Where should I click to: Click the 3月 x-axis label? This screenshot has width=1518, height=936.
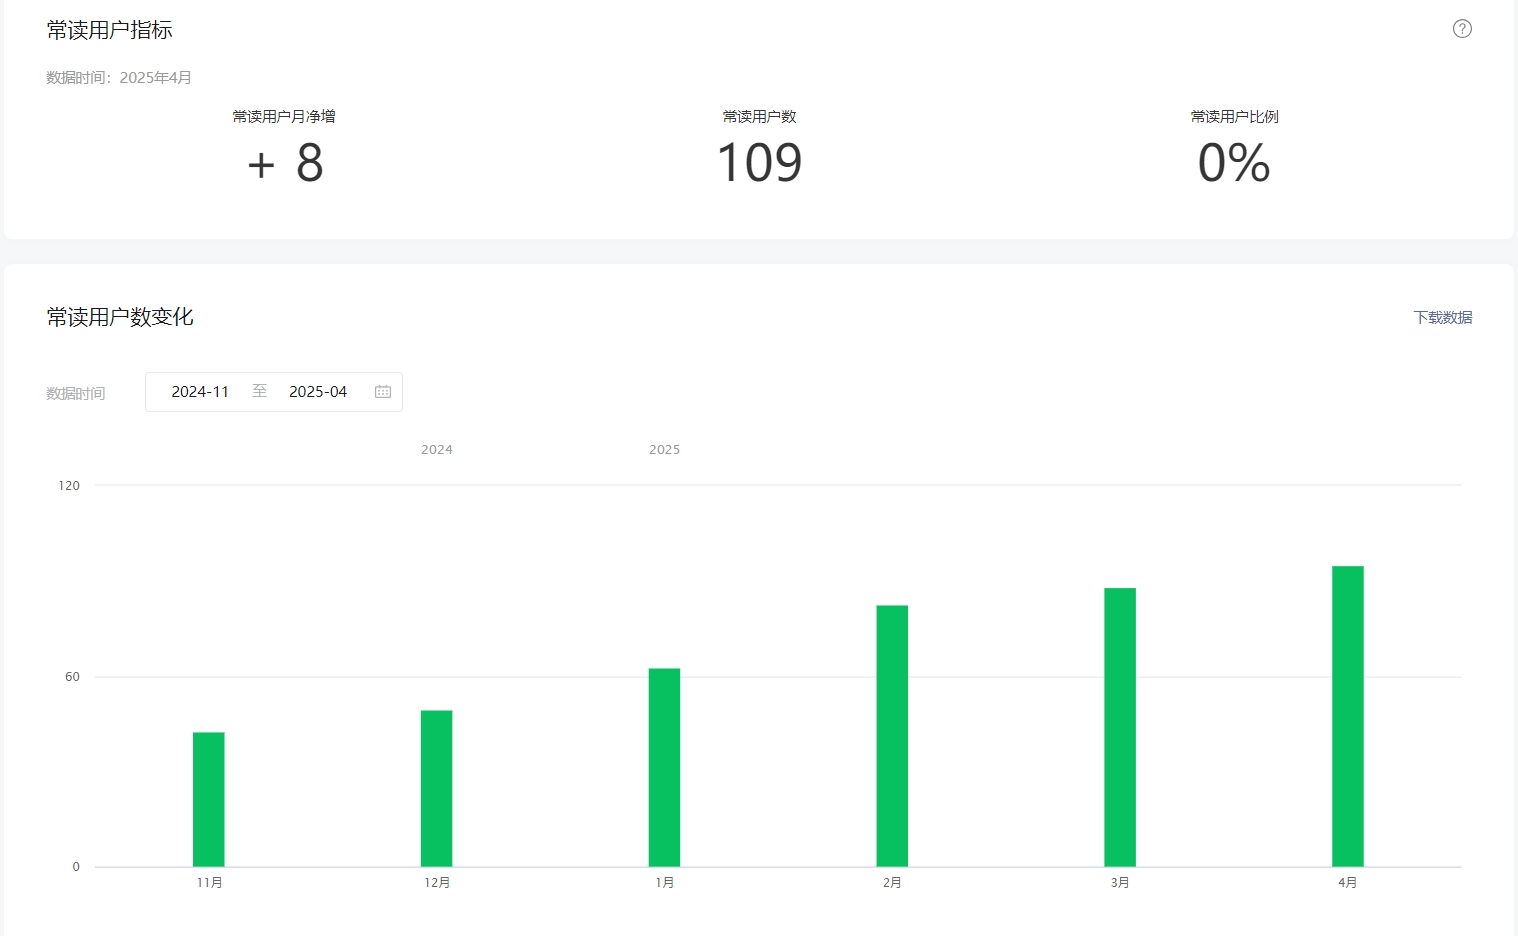(x=1120, y=883)
